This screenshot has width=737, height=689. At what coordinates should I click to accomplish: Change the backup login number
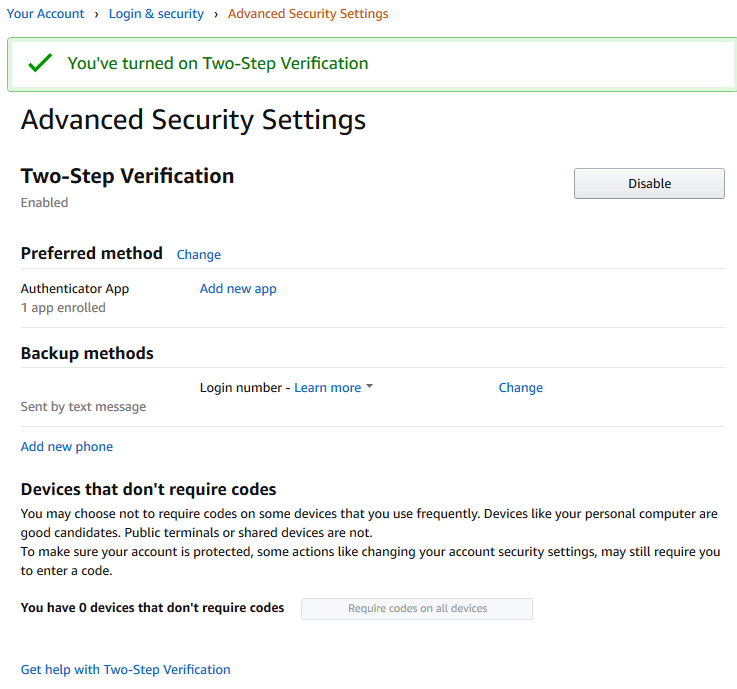pos(520,387)
